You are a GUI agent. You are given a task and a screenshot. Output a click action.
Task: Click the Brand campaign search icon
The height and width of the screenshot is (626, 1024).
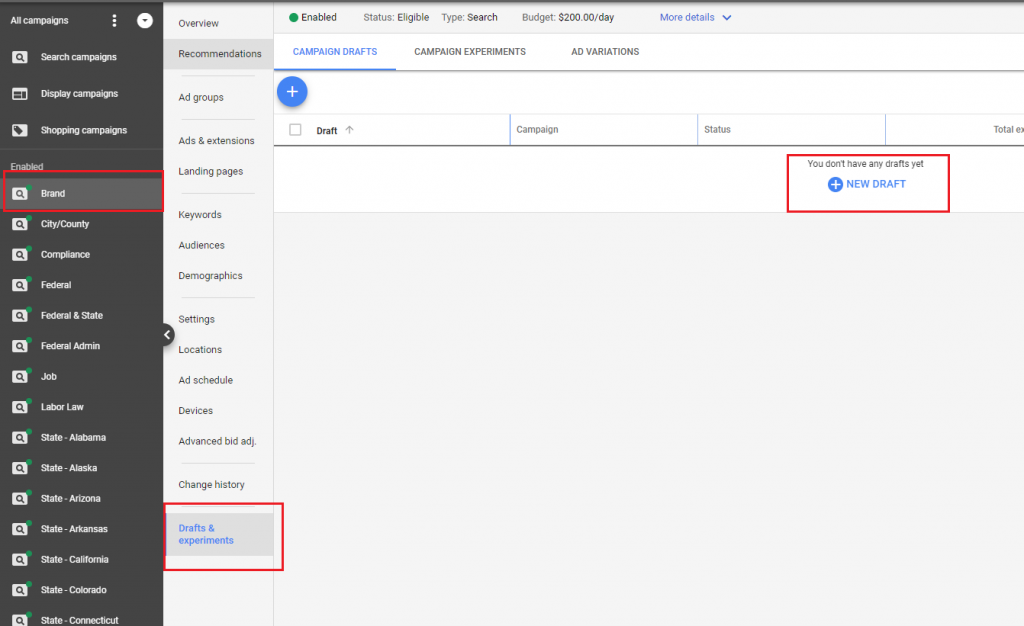pos(20,194)
